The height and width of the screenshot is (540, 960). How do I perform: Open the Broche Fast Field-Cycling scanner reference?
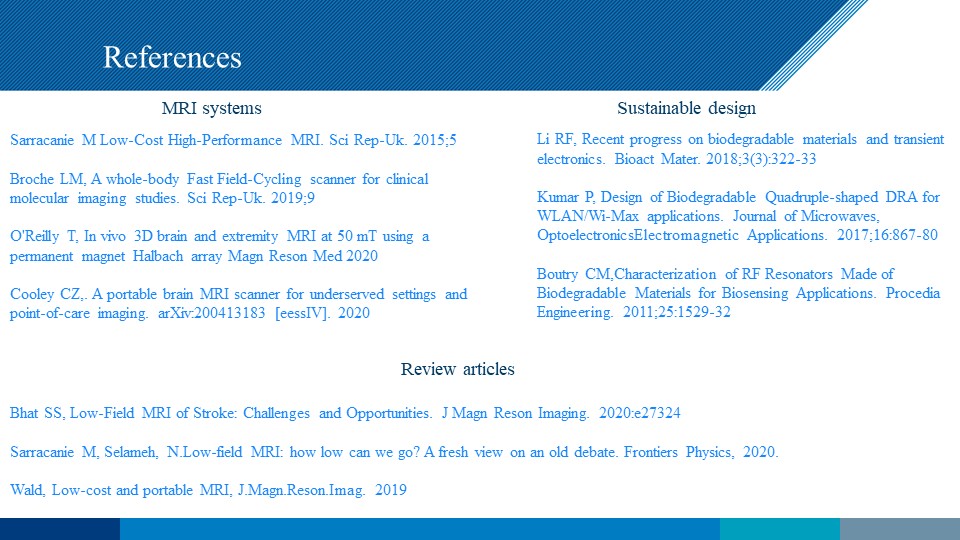point(218,189)
